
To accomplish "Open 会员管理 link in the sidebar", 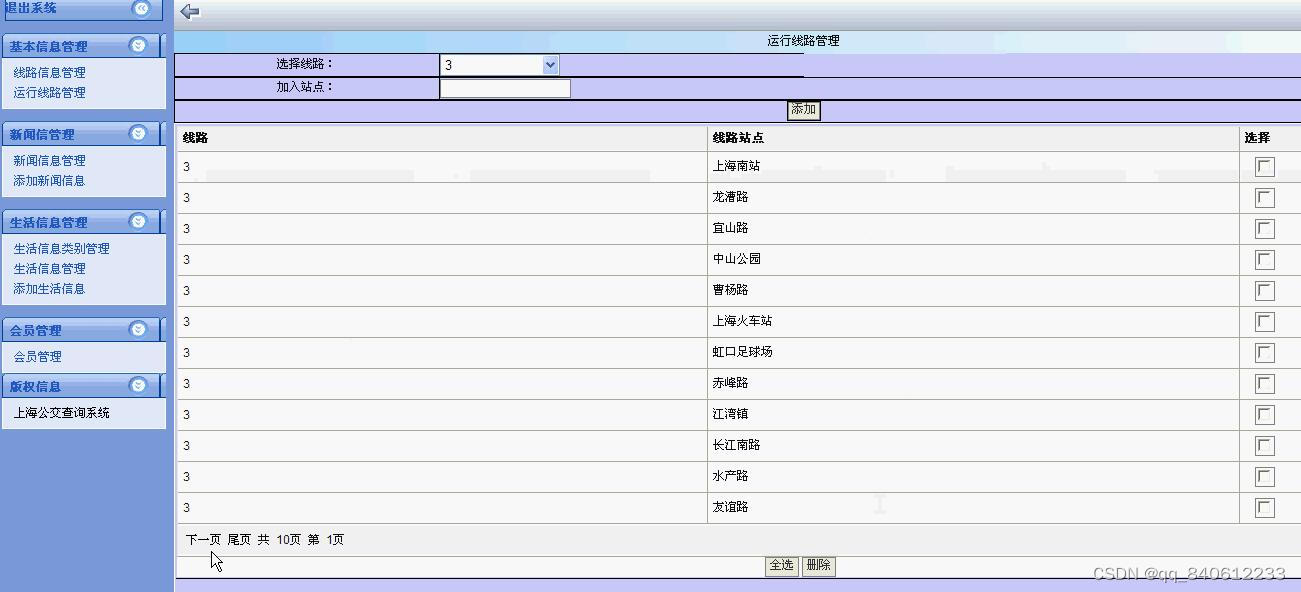I will coord(37,357).
